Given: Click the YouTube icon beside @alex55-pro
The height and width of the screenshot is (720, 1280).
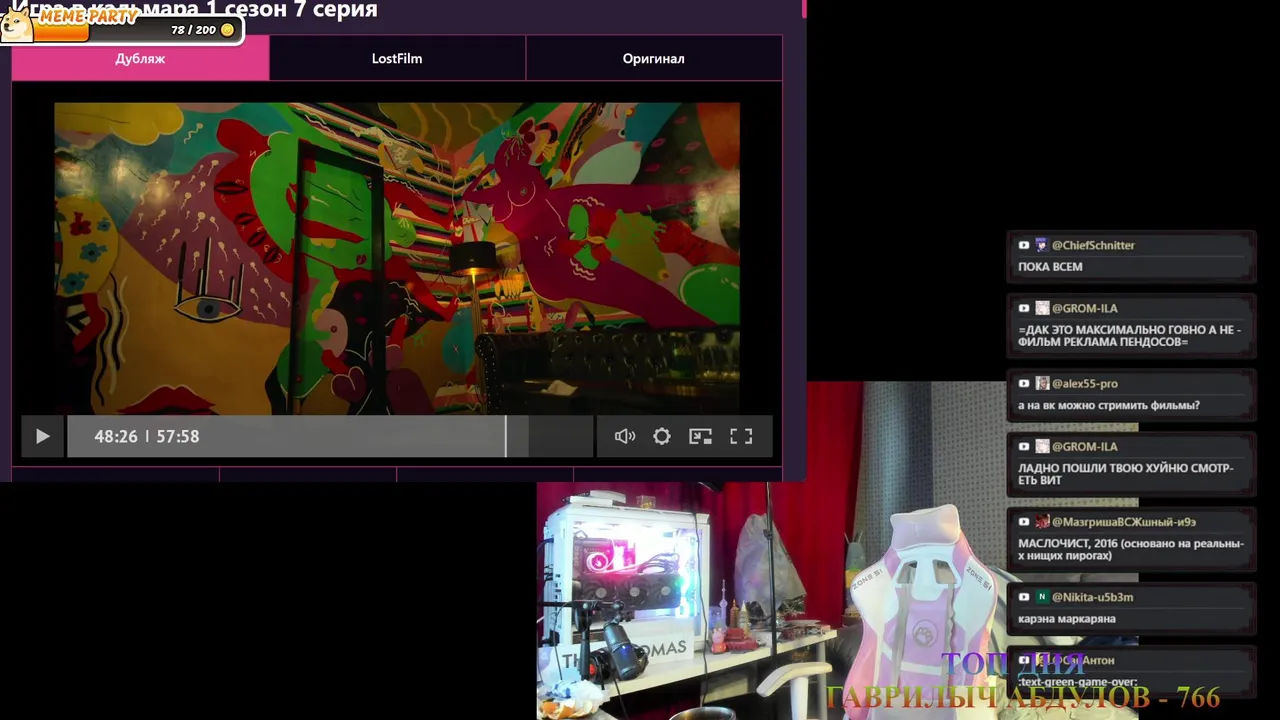Looking at the screenshot, I should (x=1024, y=384).
